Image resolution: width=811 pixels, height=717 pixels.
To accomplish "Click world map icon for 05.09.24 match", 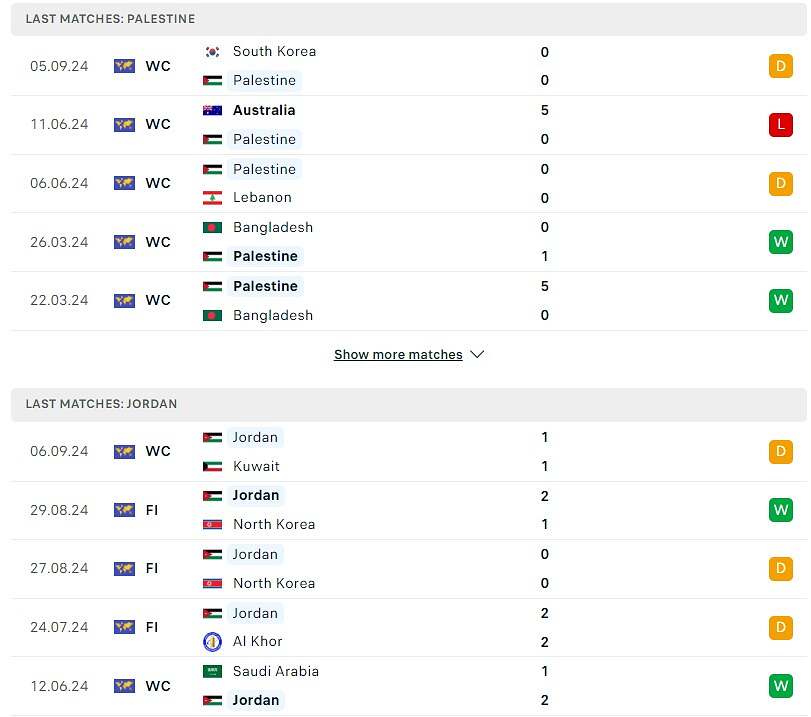I will coord(124,66).
